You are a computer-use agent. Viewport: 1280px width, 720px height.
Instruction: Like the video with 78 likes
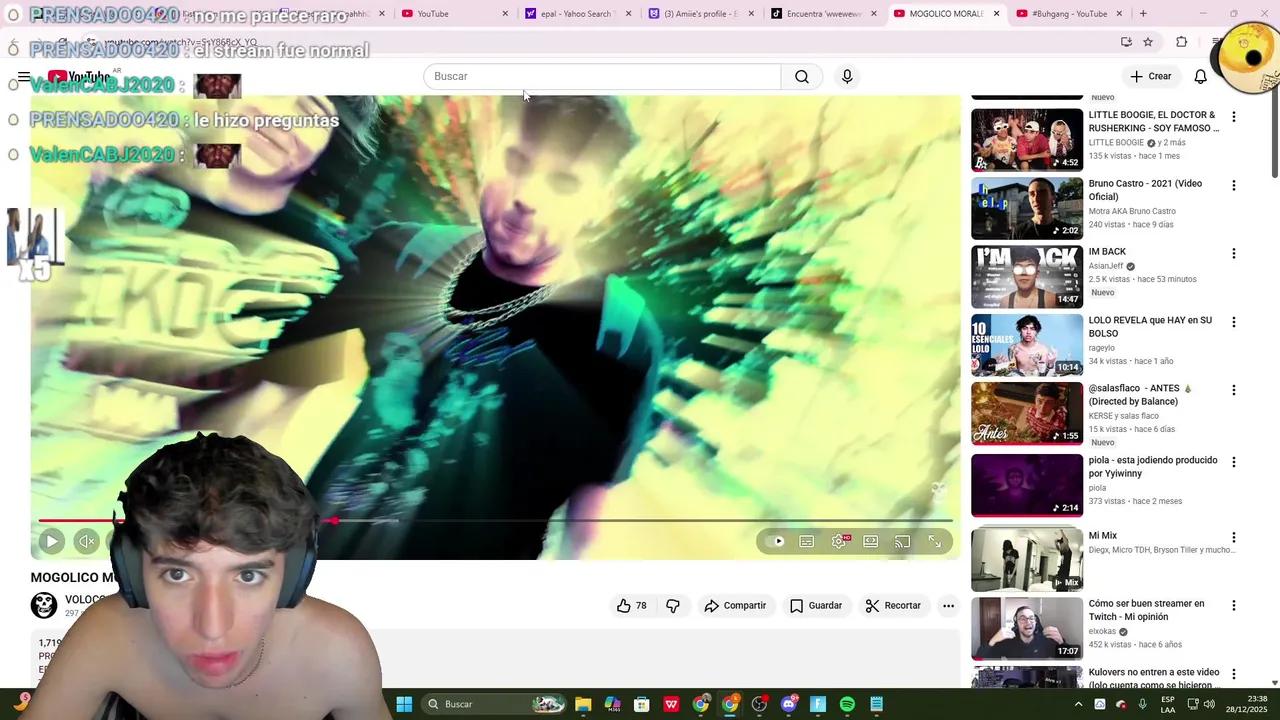click(632, 605)
